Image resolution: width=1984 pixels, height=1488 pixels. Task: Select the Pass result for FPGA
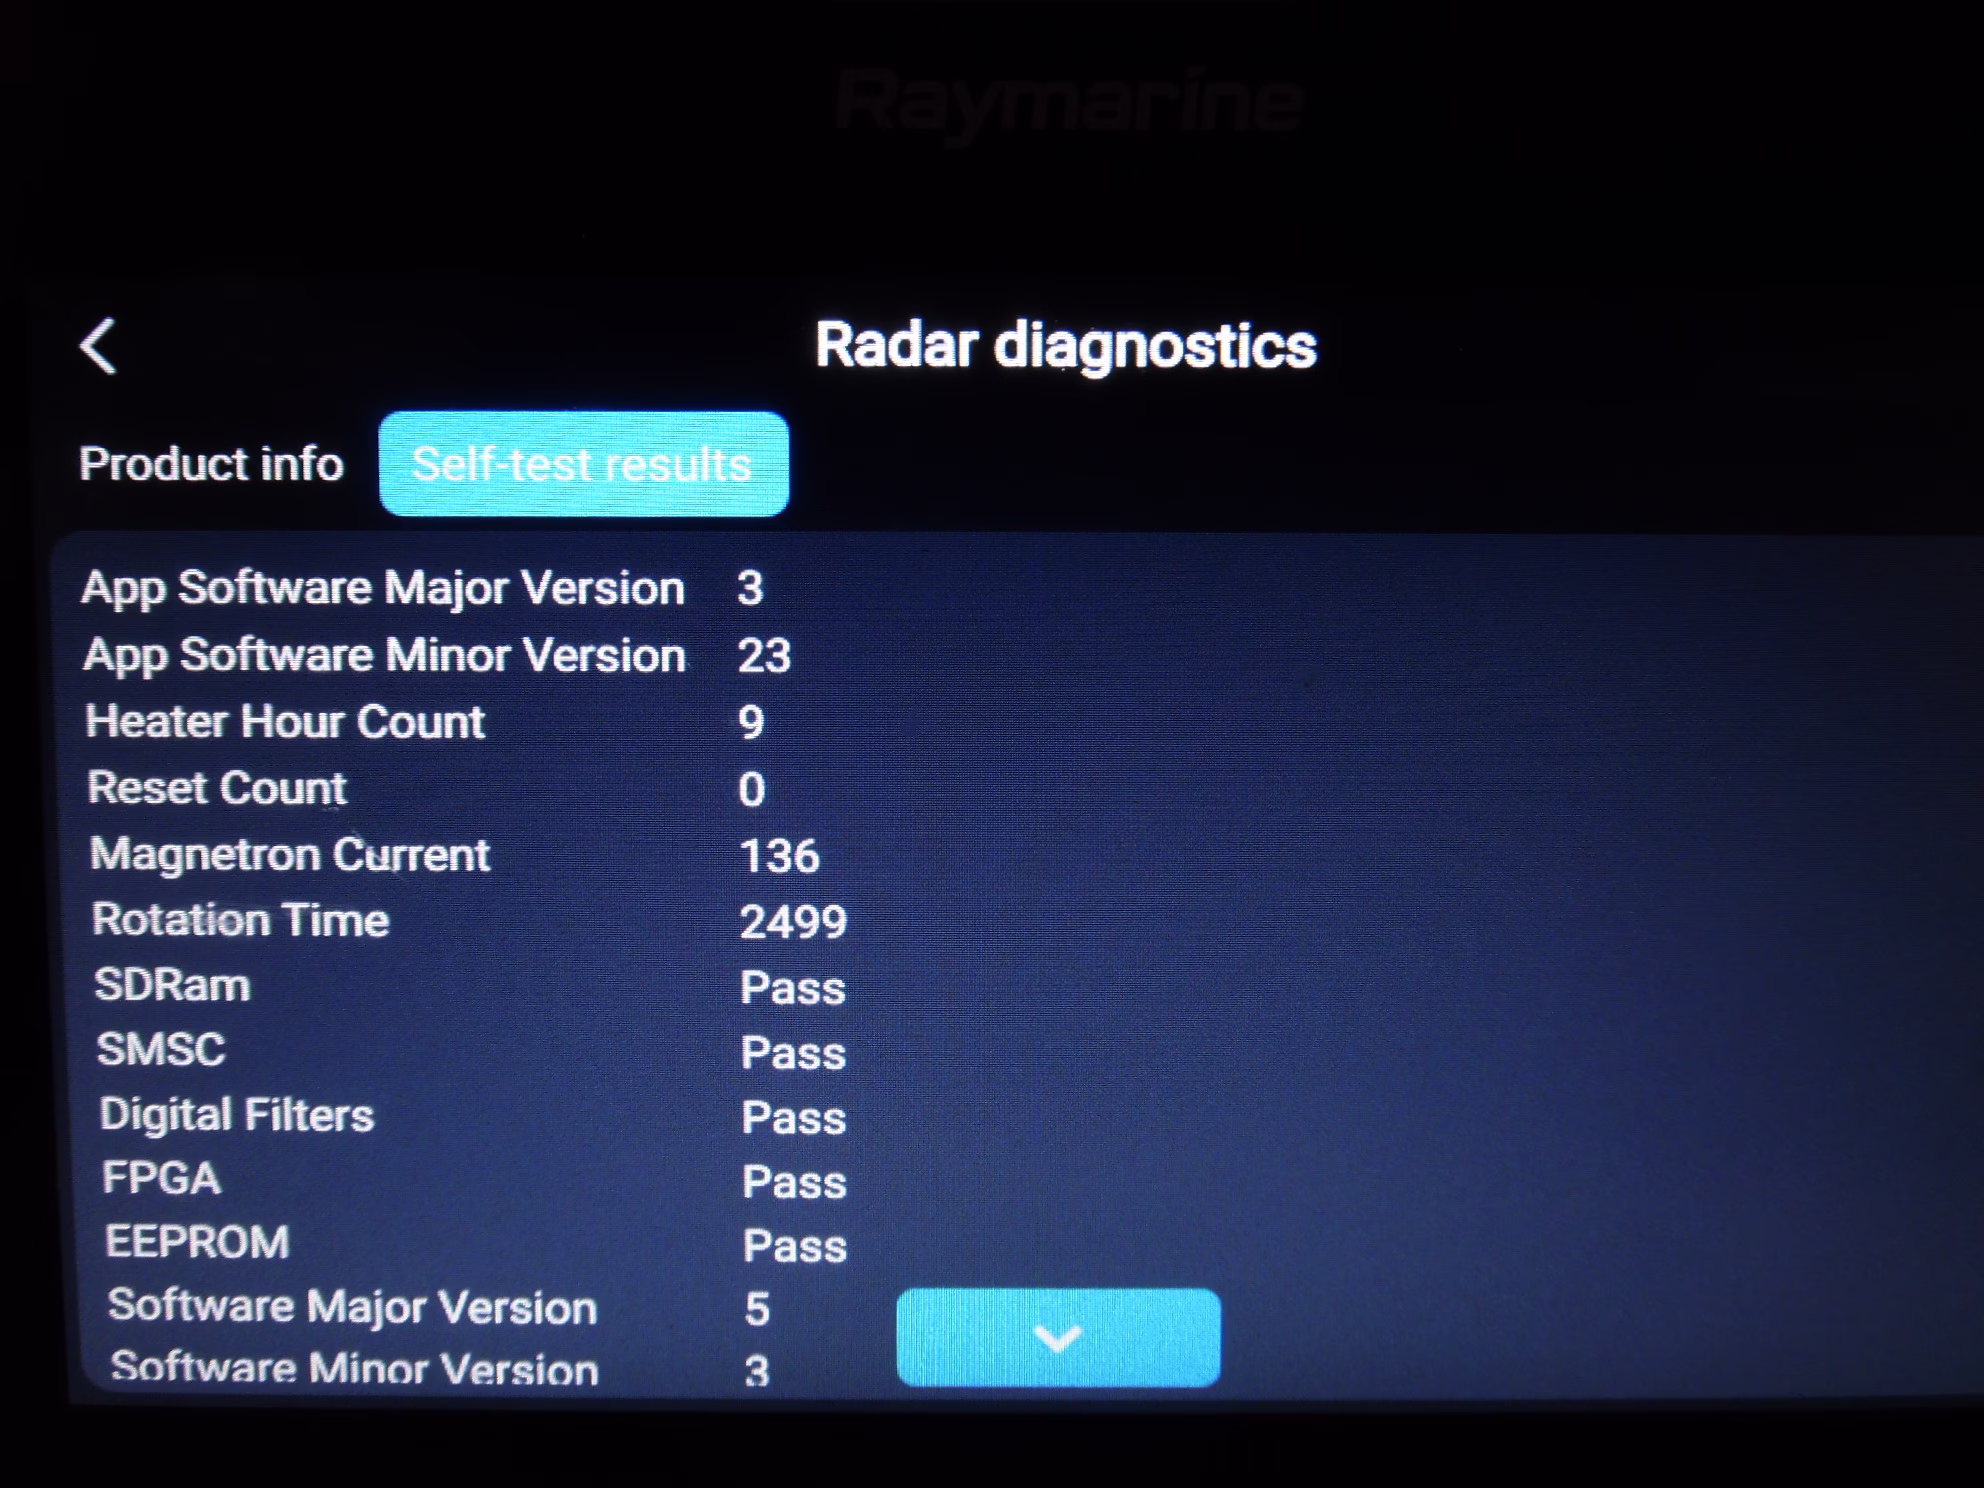(x=795, y=1183)
